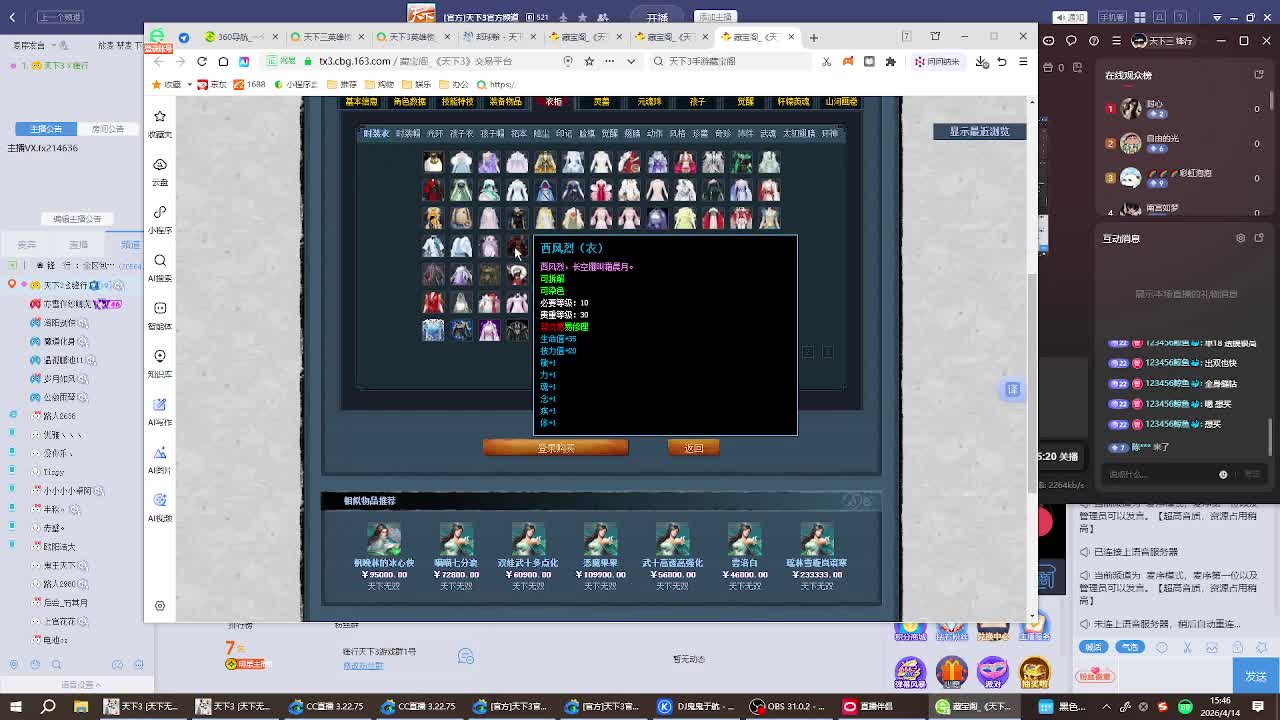Screen dimensions: 1280x720
Task: Click the orange 登录购买 button
Action: 556,448
